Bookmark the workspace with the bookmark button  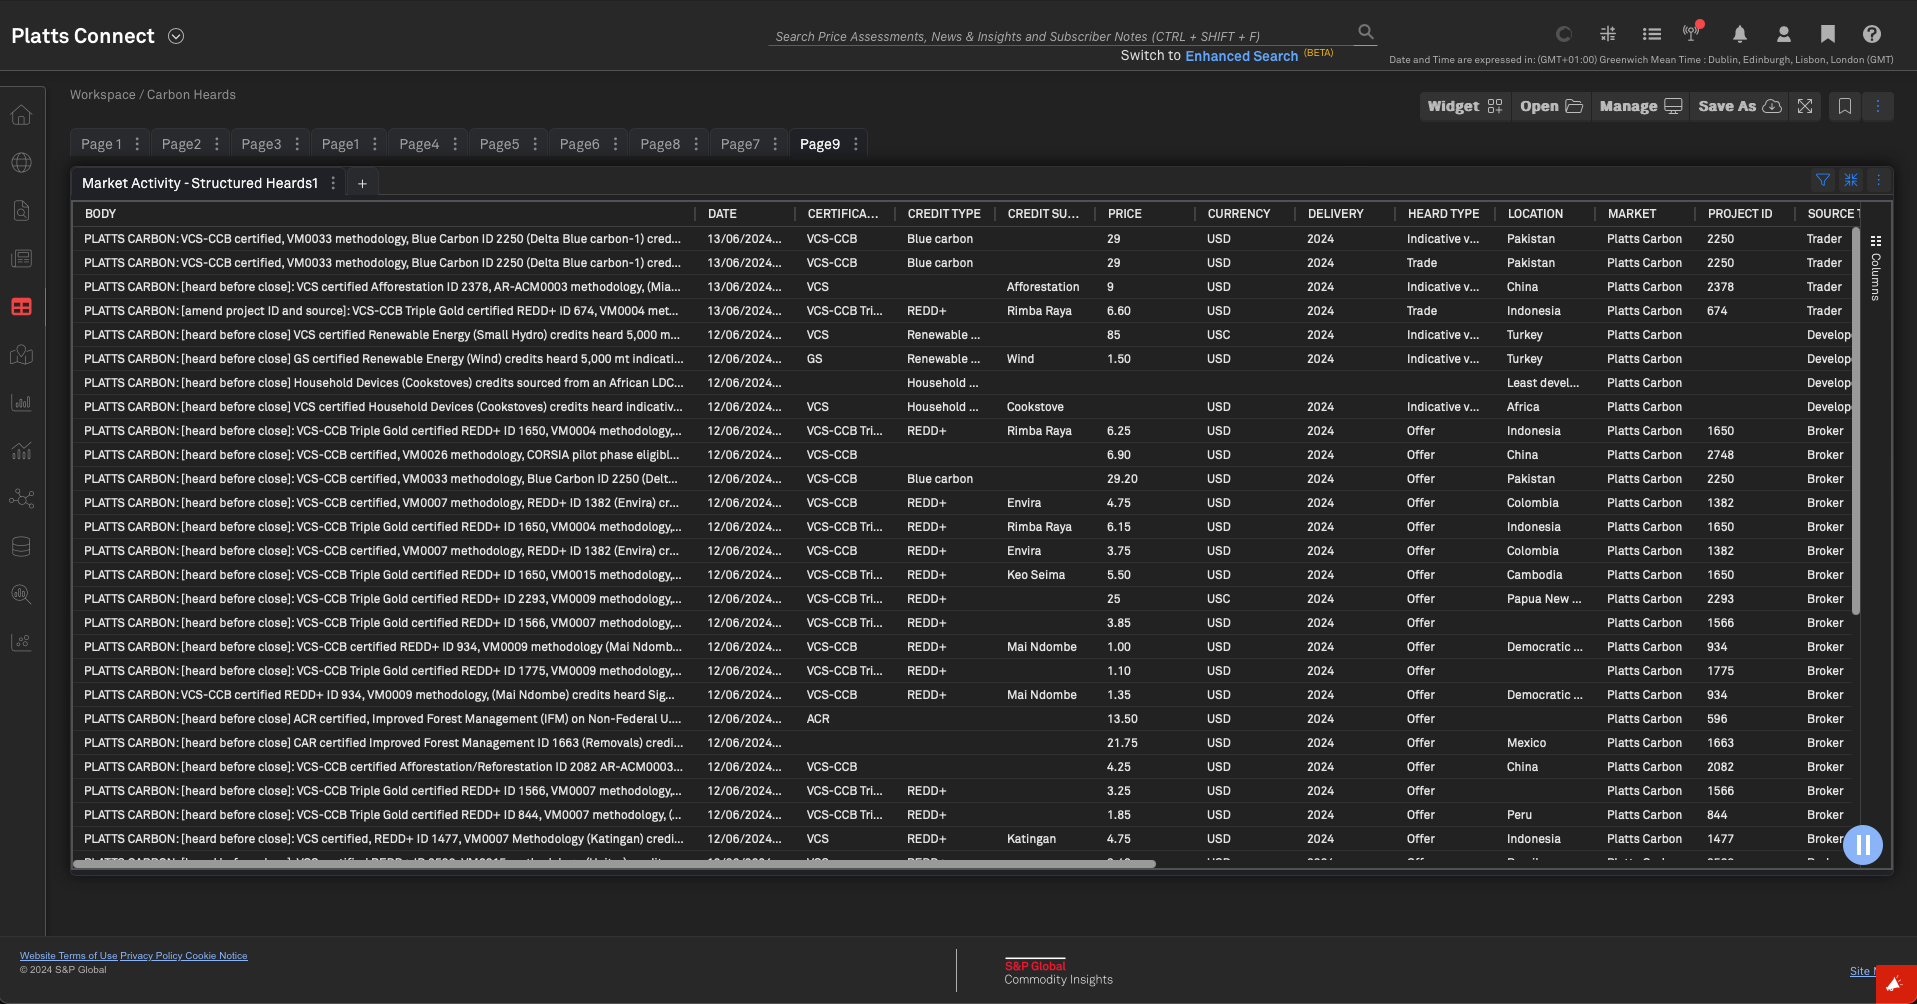(x=1845, y=106)
